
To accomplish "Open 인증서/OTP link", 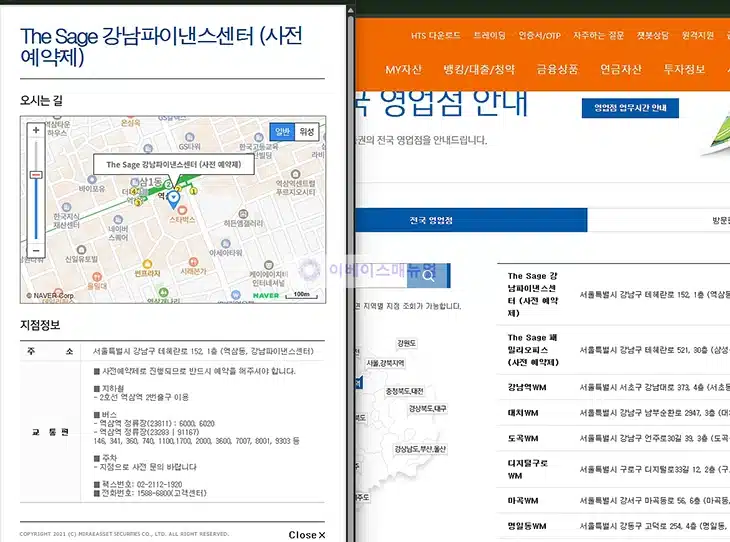I will pyautogui.click(x=539, y=35).
